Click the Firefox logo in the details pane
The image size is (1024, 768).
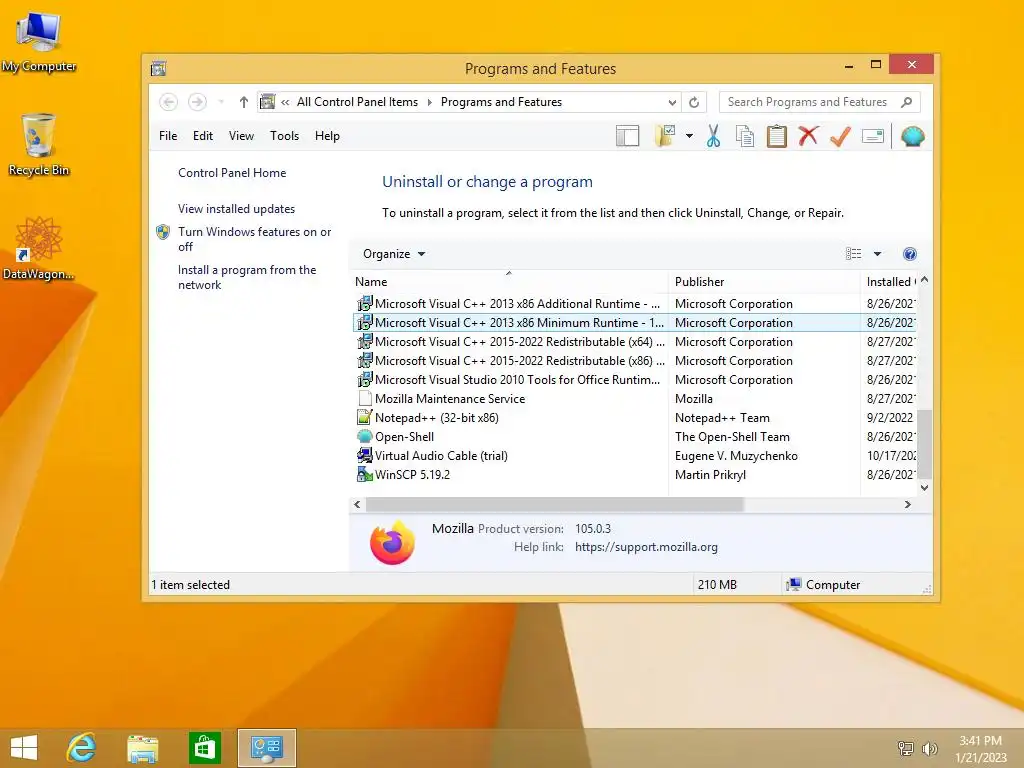[x=392, y=543]
